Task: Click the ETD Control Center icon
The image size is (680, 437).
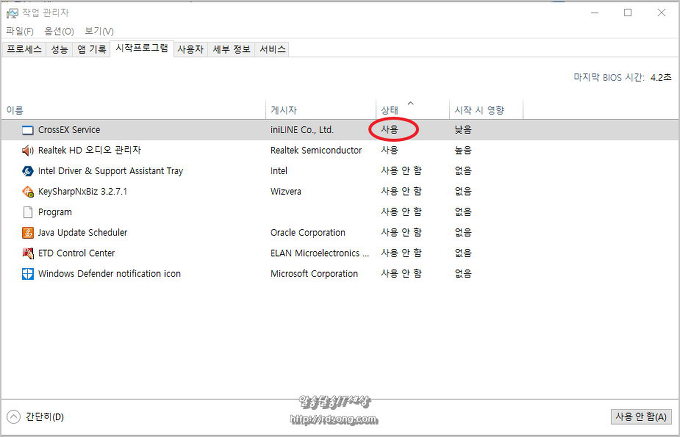Action: tap(28, 253)
